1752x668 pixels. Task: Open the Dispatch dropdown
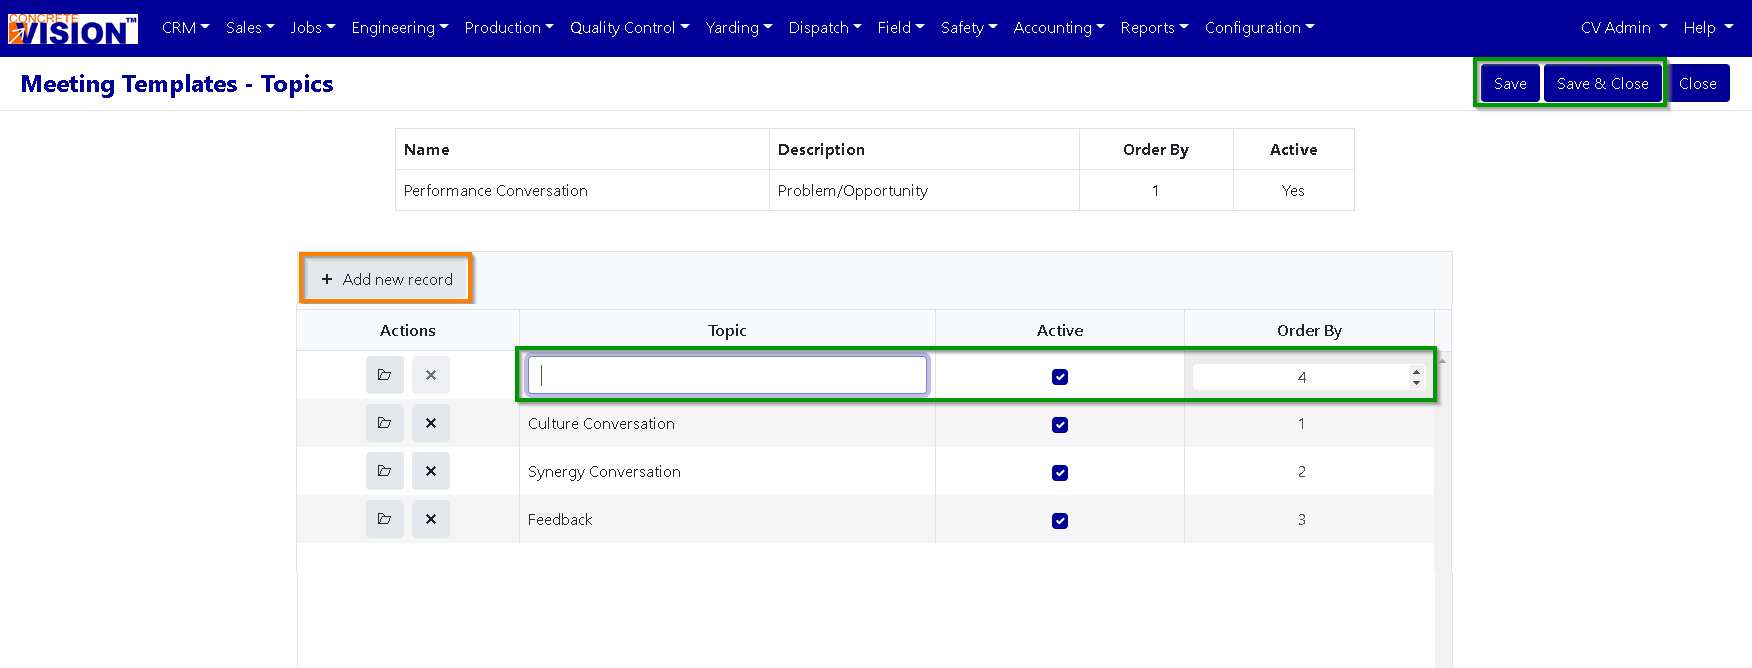[x=825, y=28]
